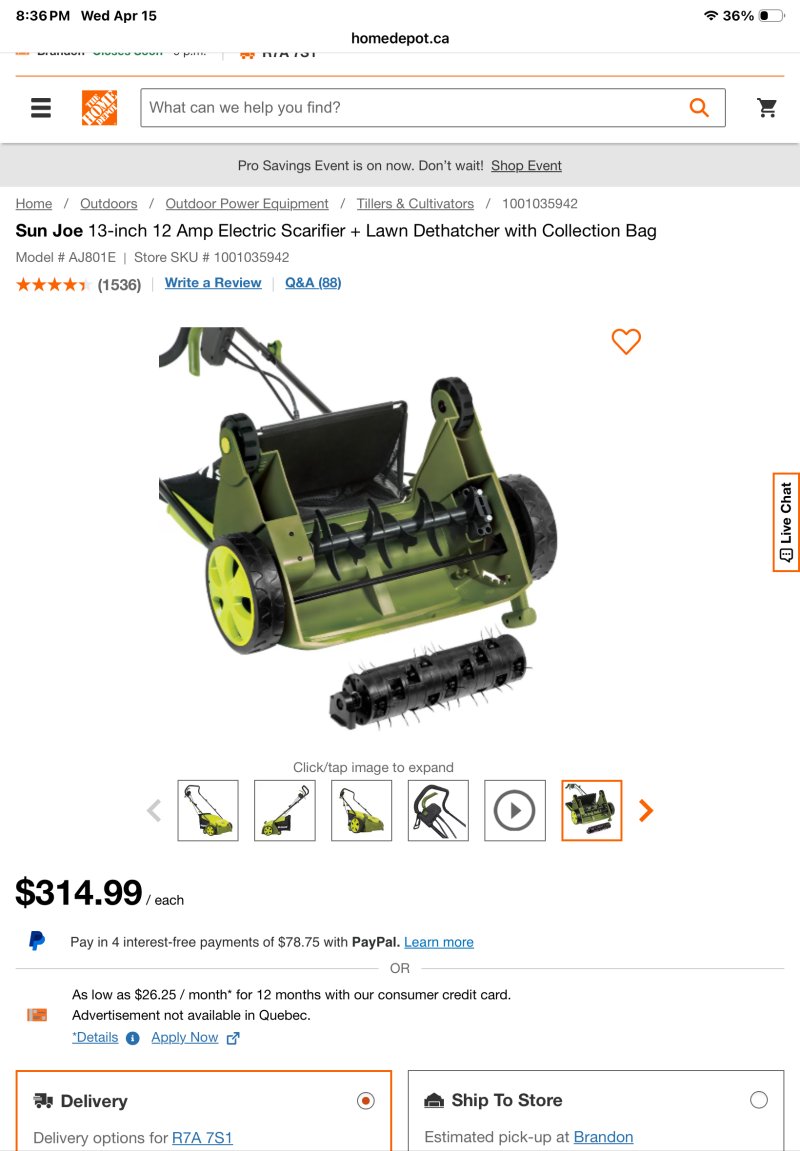Open Q&A (88) link
800x1151 pixels.
(x=313, y=283)
